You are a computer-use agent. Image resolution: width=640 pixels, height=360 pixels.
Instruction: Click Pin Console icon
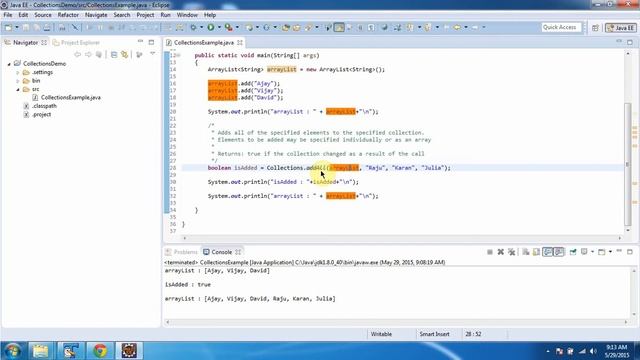(x=573, y=252)
